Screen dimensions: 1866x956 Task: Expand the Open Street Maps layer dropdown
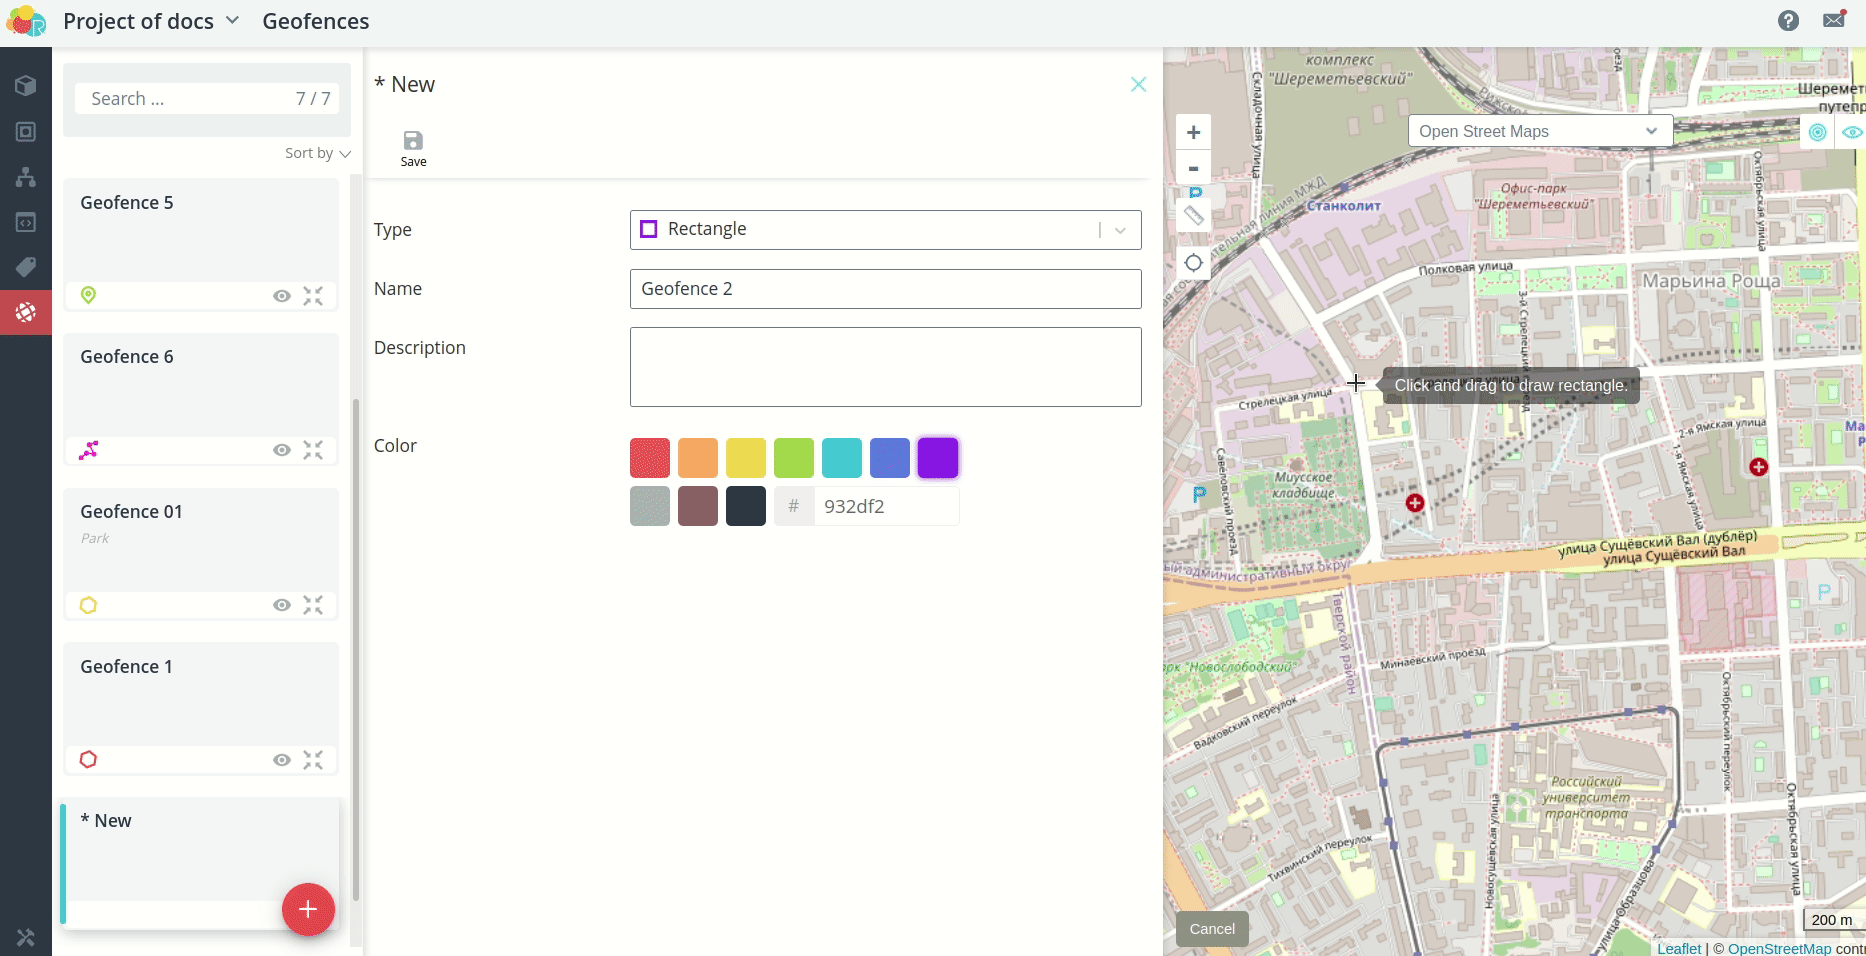1539,131
